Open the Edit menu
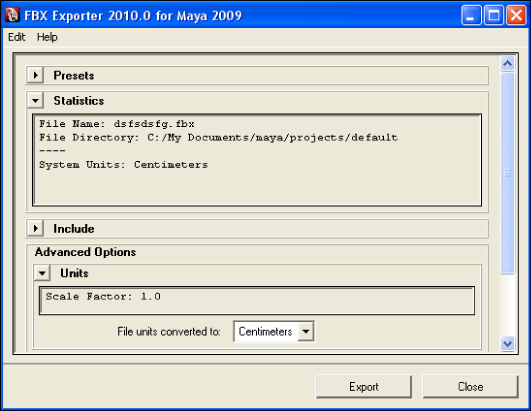531x411 pixels. 17,37
